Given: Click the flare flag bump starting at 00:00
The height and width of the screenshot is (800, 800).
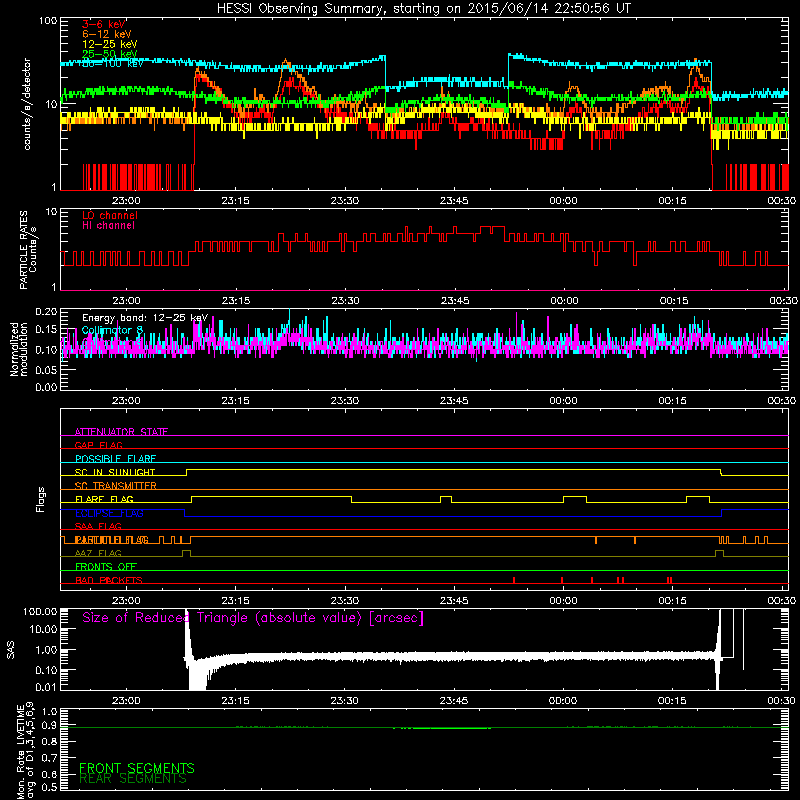Looking at the screenshot, I should pos(575,499).
